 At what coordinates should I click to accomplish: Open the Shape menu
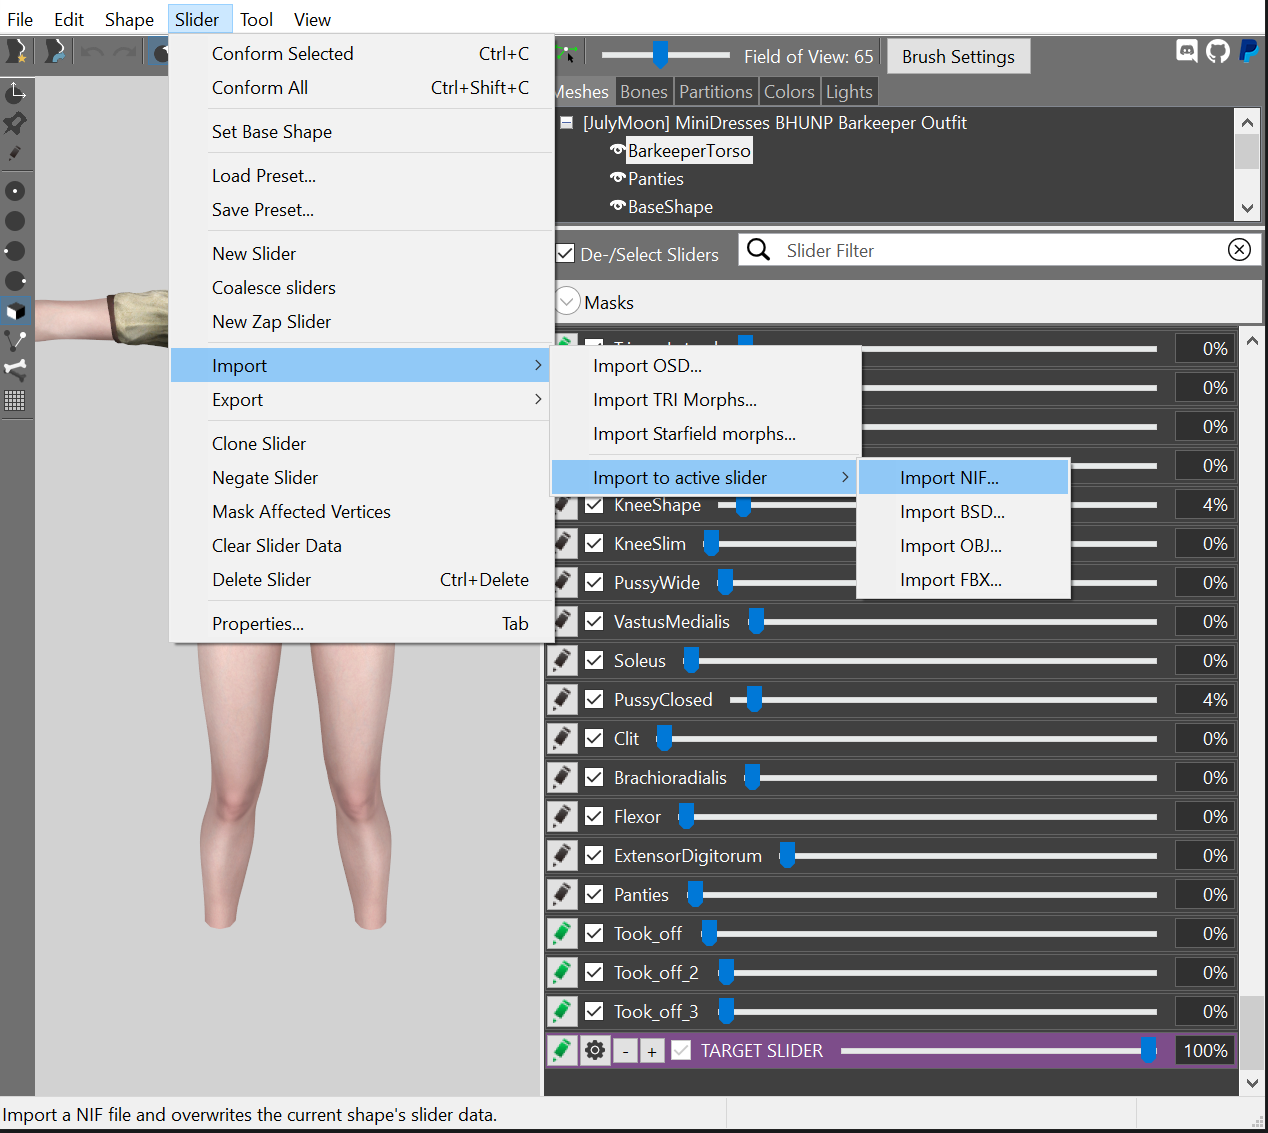tap(129, 19)
